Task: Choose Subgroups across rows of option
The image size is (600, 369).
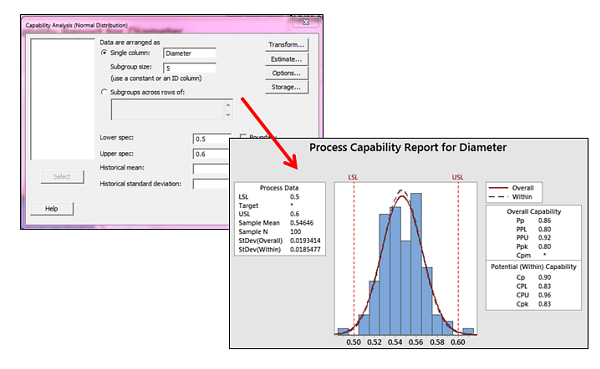Action: pos(104,92)
